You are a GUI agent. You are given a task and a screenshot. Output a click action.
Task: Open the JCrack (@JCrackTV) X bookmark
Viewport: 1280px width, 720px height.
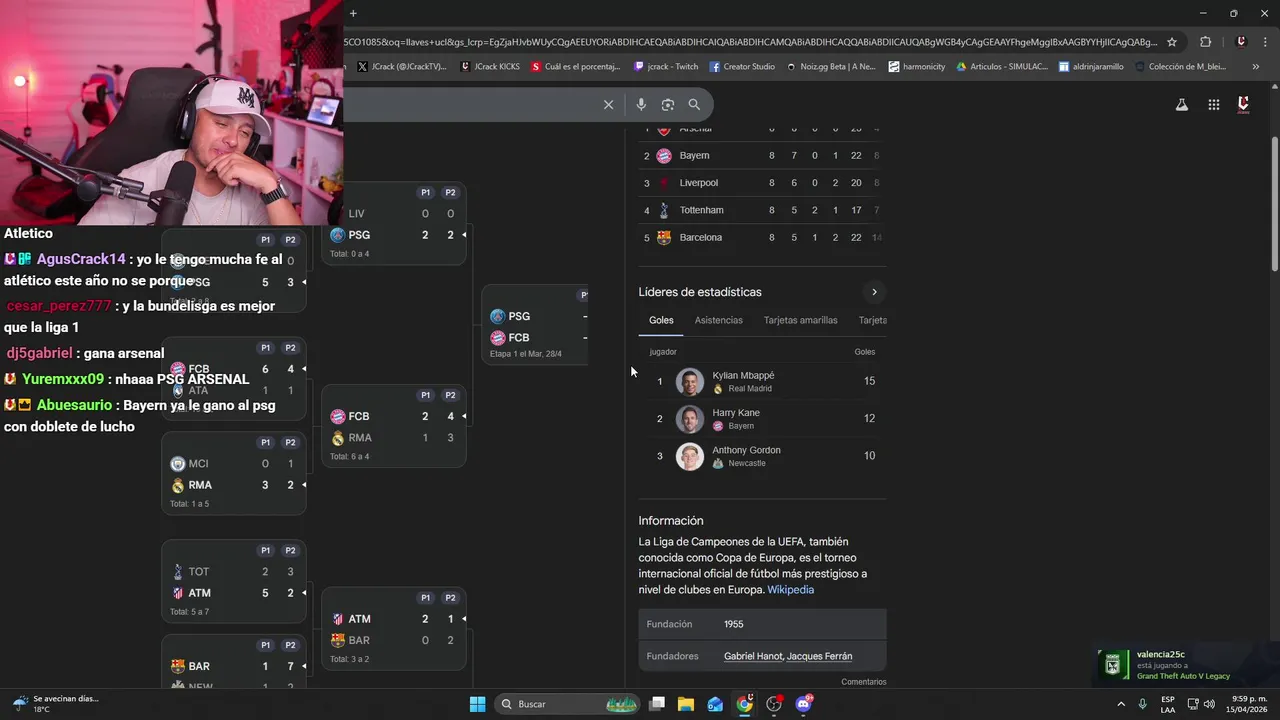coord(400,67)
